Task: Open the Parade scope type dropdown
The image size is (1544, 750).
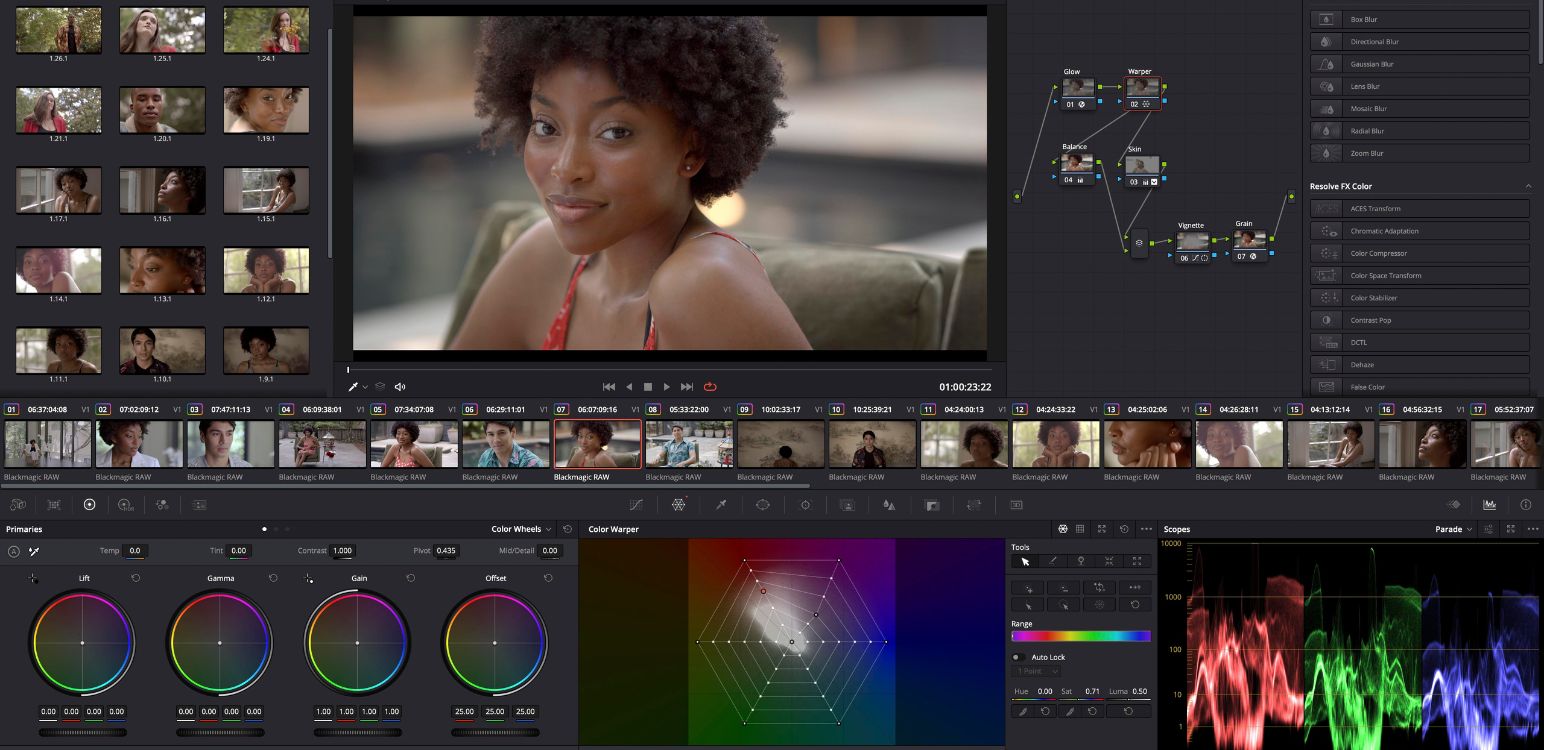Action: 1455,529
